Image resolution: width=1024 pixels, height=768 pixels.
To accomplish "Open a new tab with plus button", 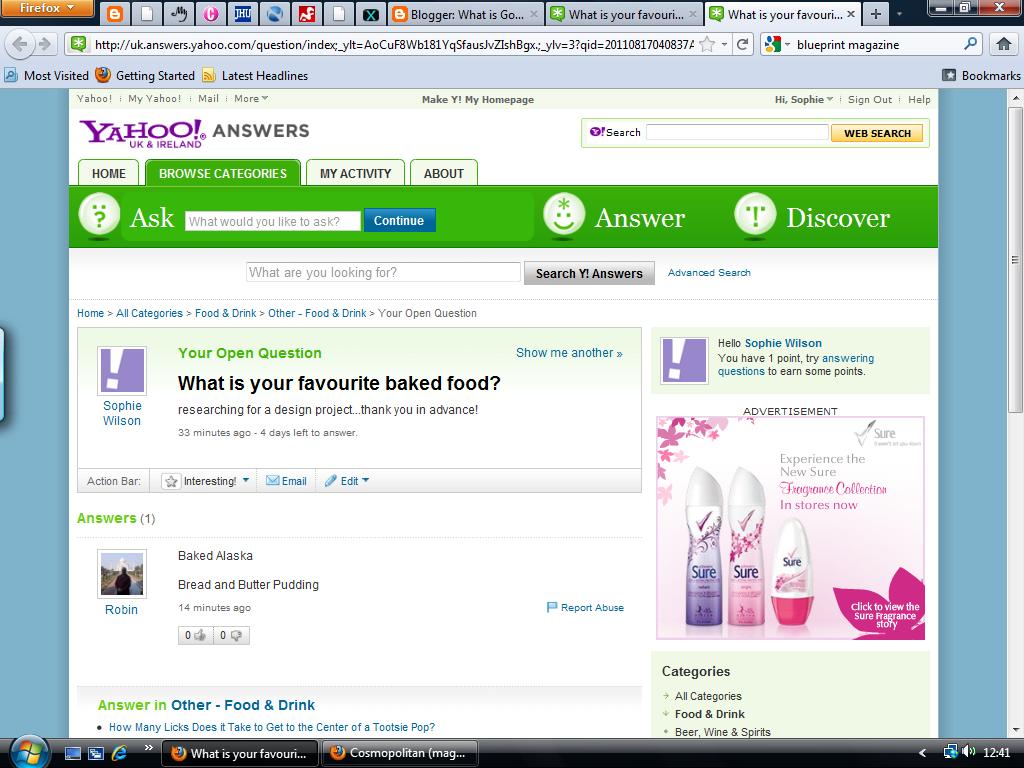I will (876, 14).
